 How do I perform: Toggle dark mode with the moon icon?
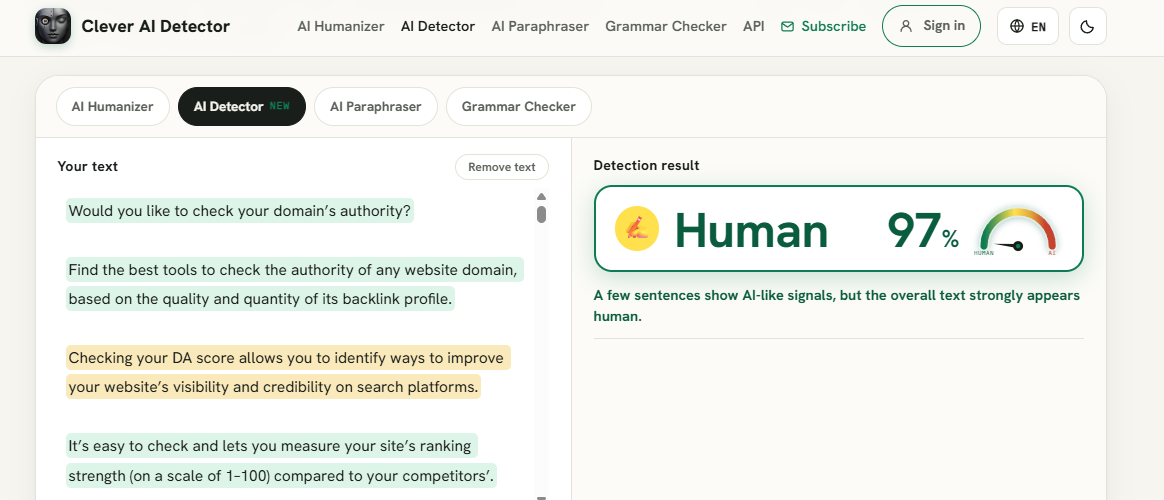pos(1088,26)
